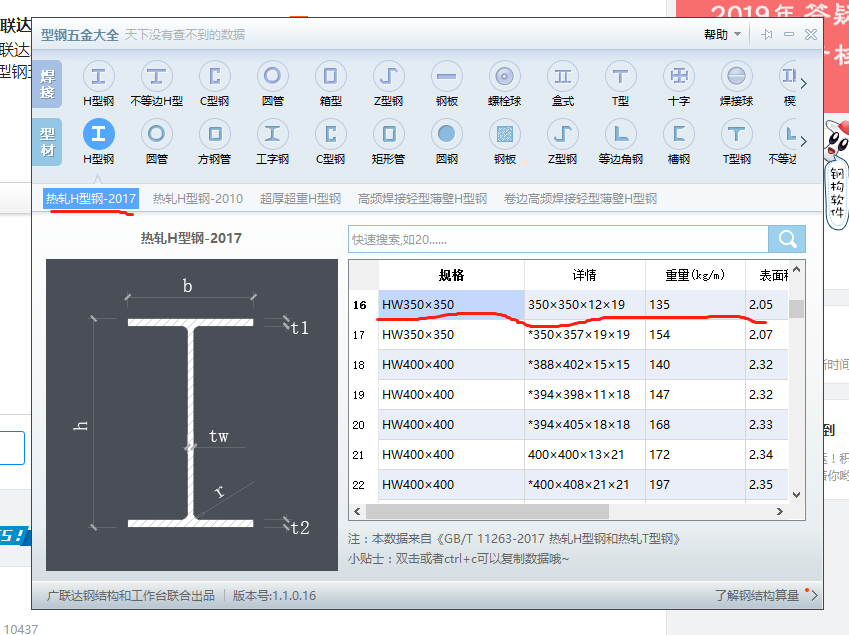Select 工字钢 icon

272,134
